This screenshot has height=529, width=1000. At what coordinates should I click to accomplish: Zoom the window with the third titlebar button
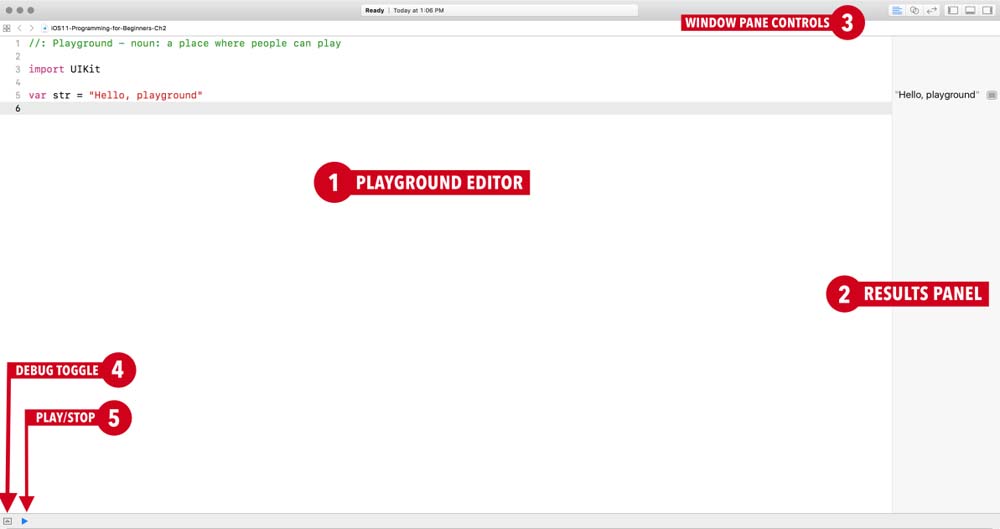[x=31, y=10]
